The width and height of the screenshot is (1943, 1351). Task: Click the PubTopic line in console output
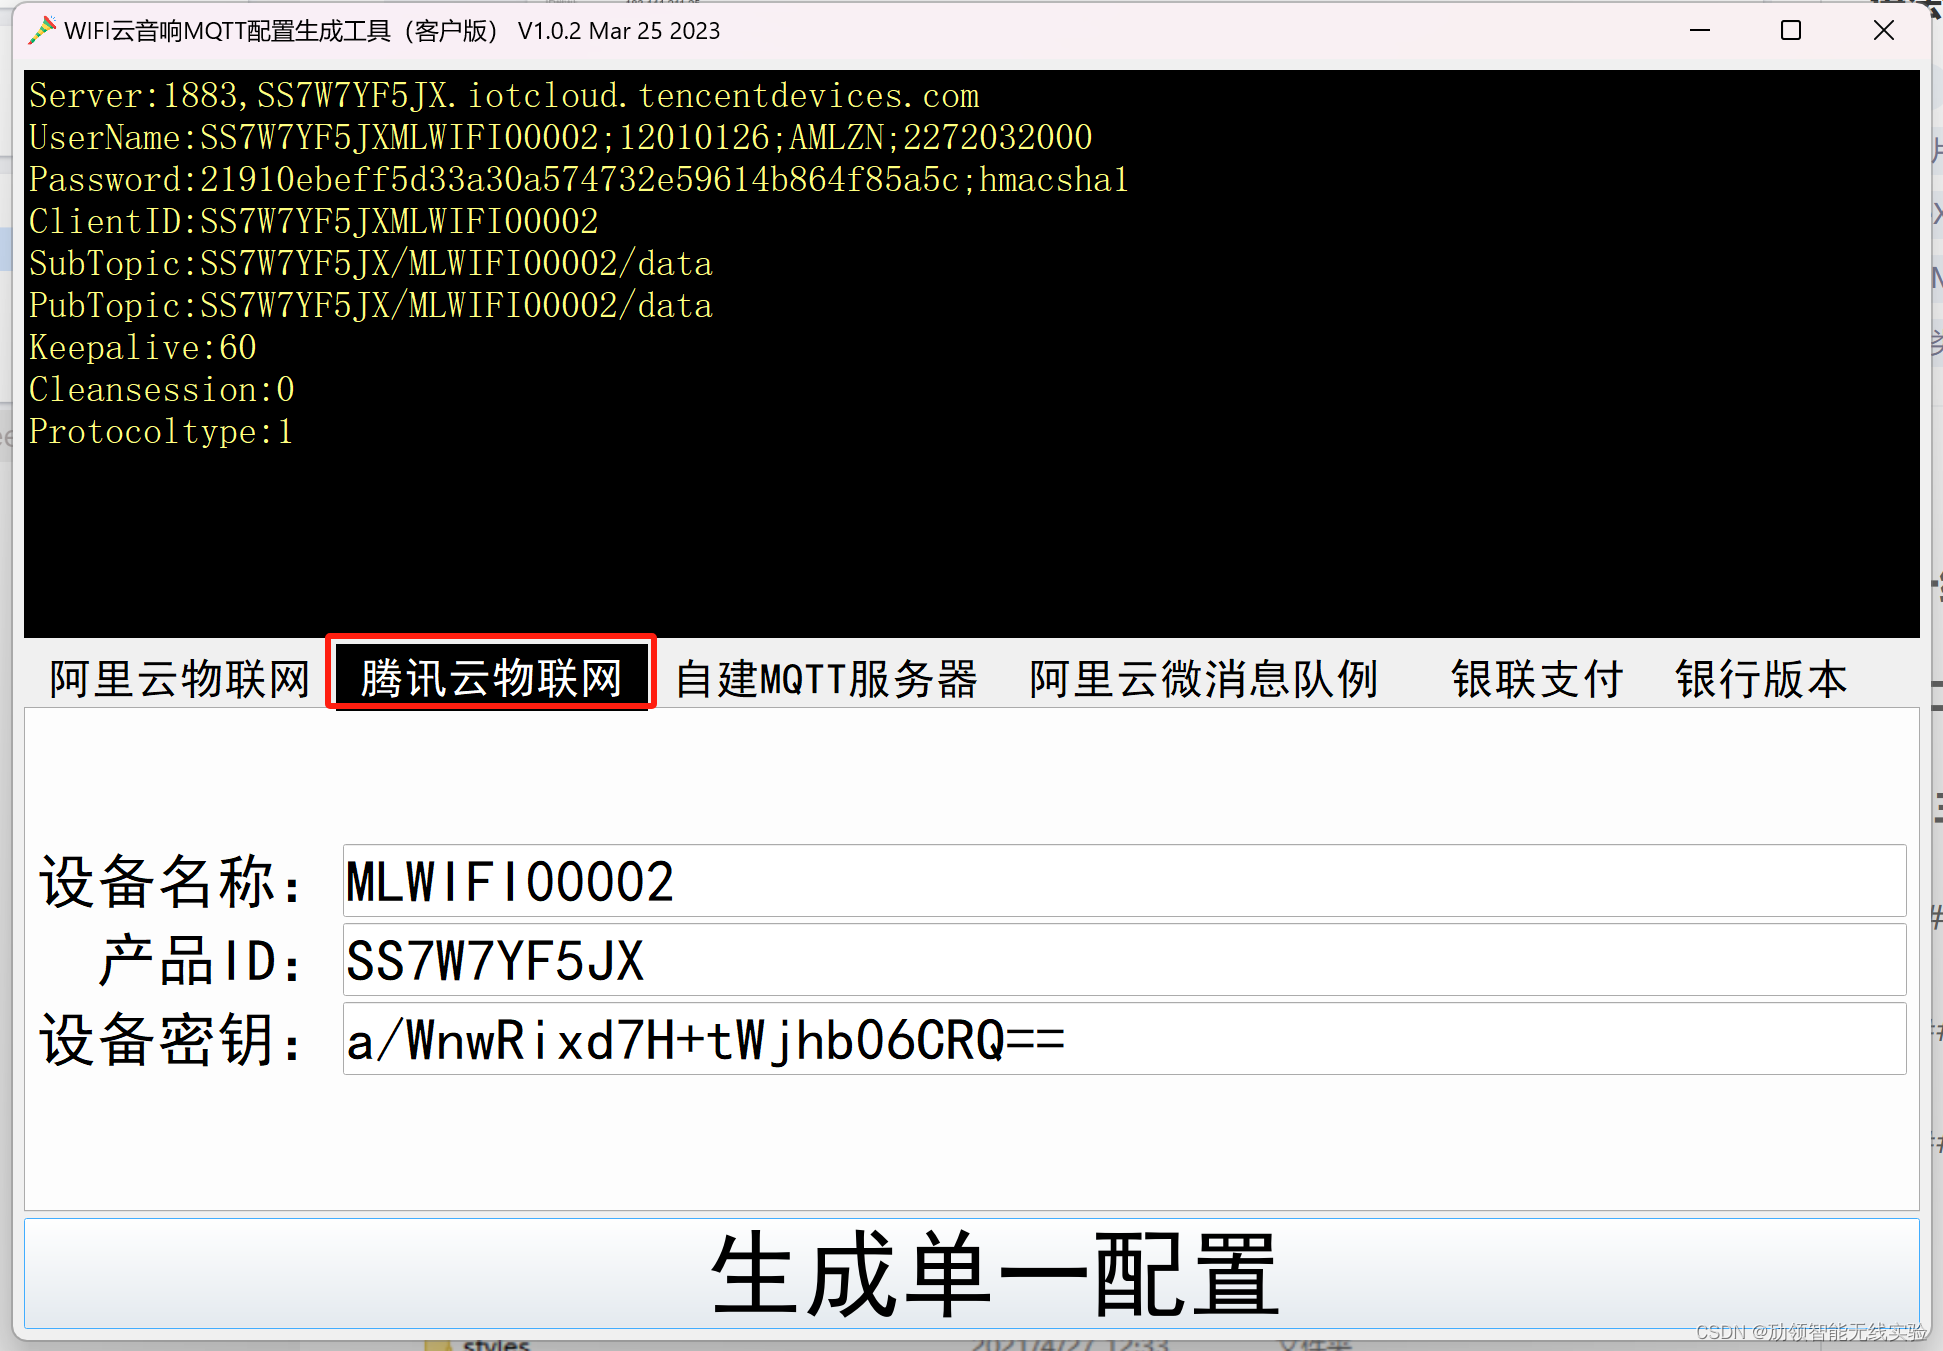click(x=370, y=306)
